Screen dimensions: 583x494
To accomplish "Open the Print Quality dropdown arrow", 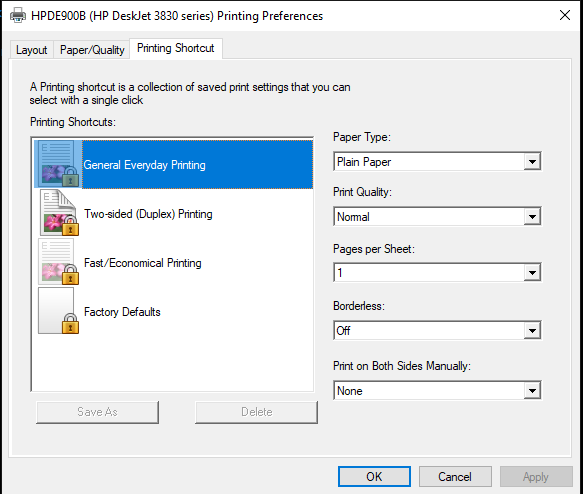I will (x=532, y=217).
